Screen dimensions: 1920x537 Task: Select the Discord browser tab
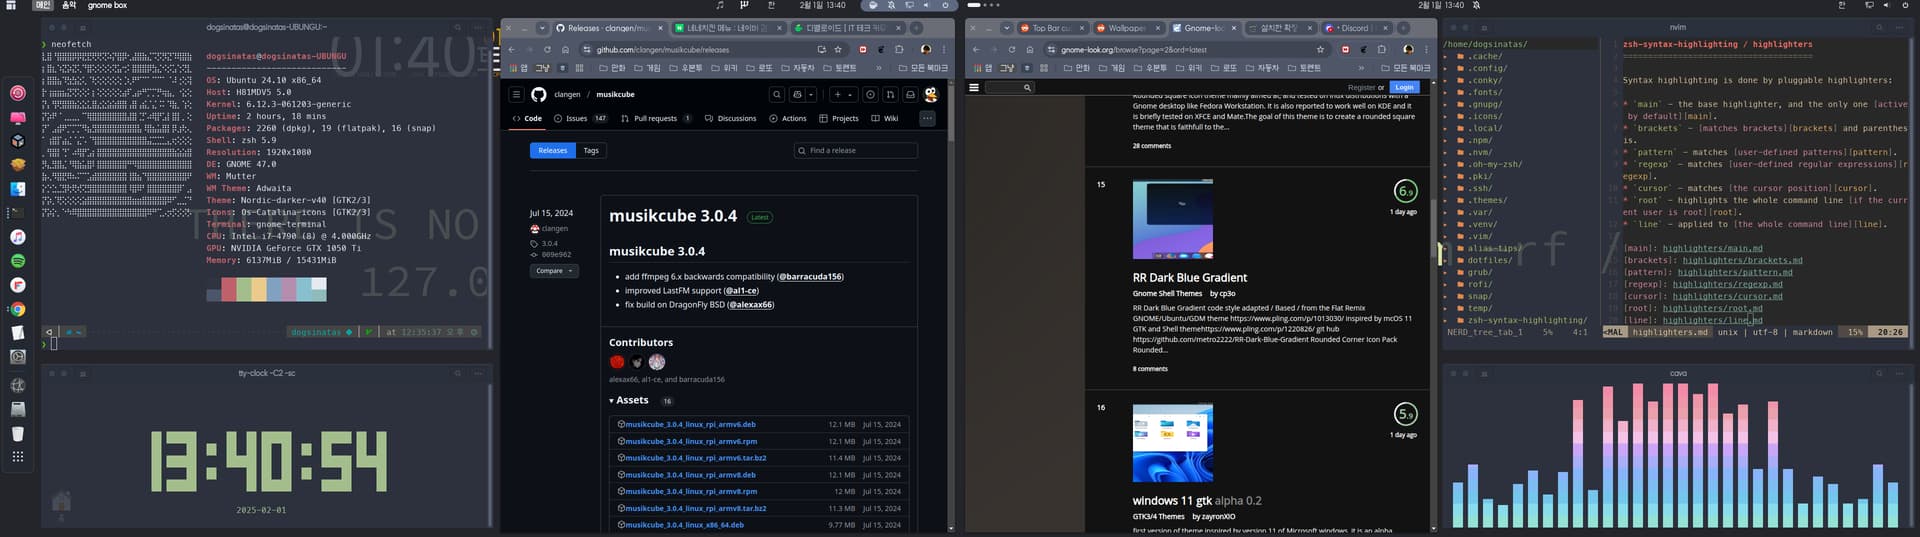click(x=1355, y=28)
